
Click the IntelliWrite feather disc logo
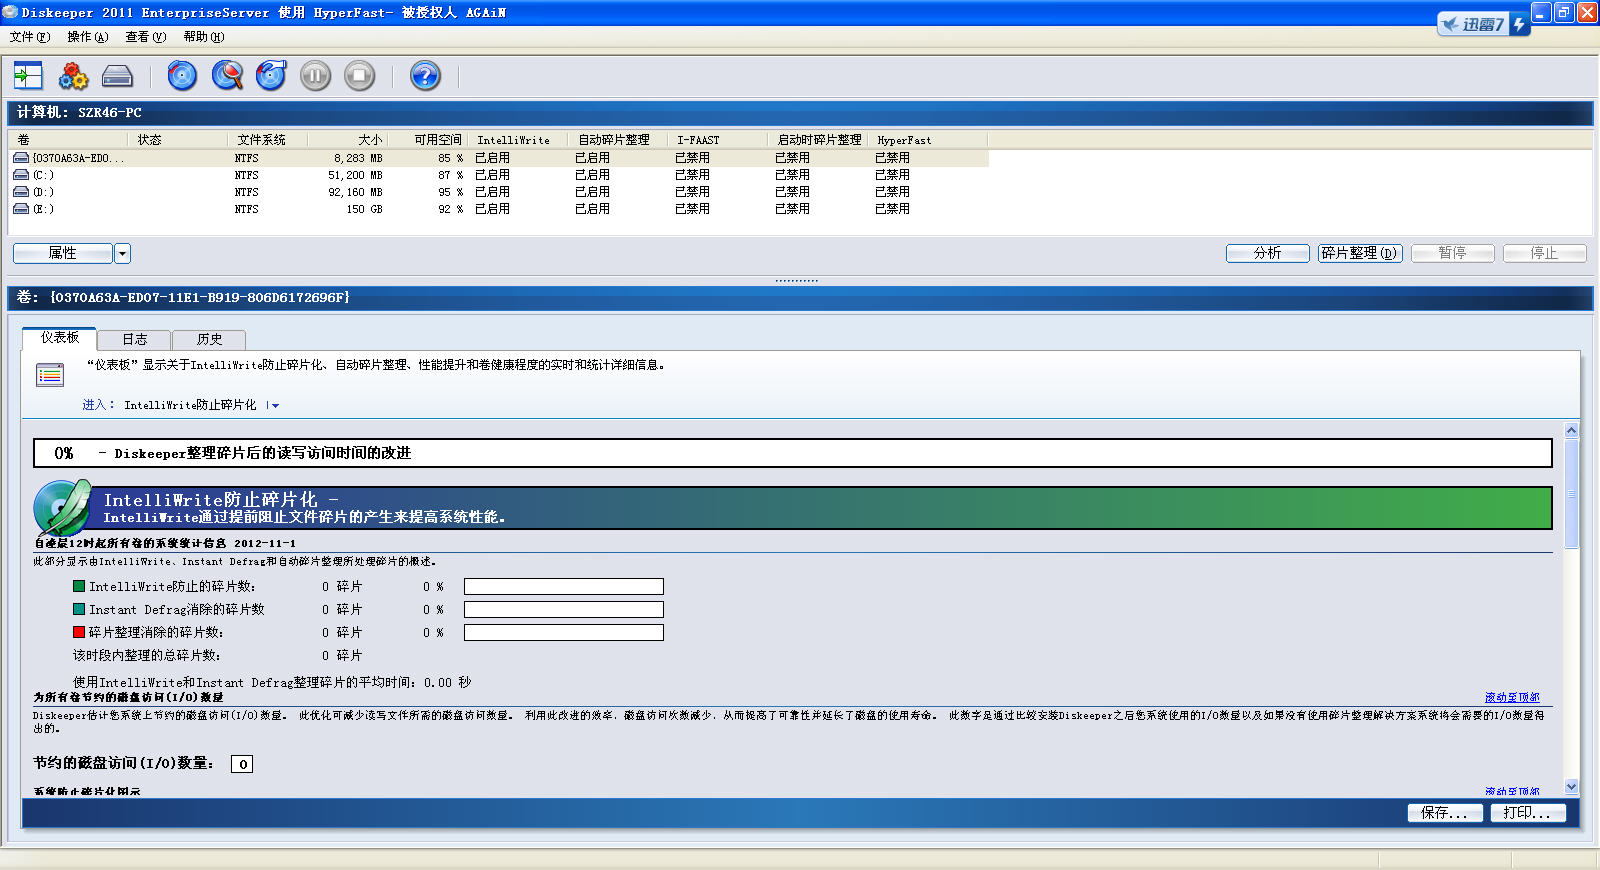62,507
